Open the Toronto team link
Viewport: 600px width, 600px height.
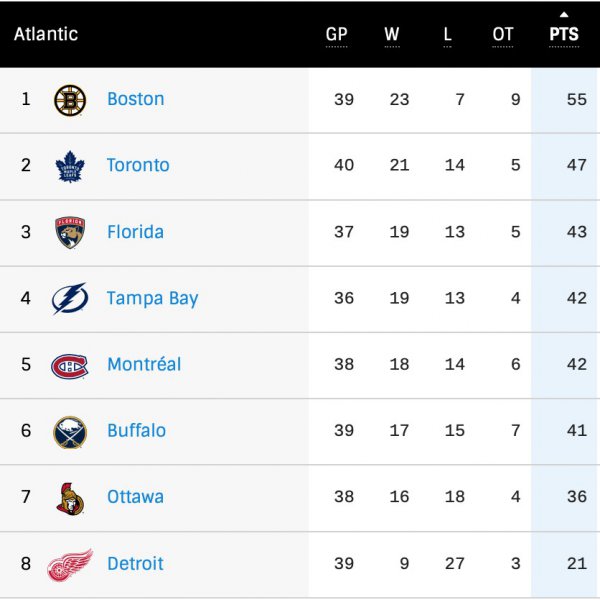pos(138,165)
